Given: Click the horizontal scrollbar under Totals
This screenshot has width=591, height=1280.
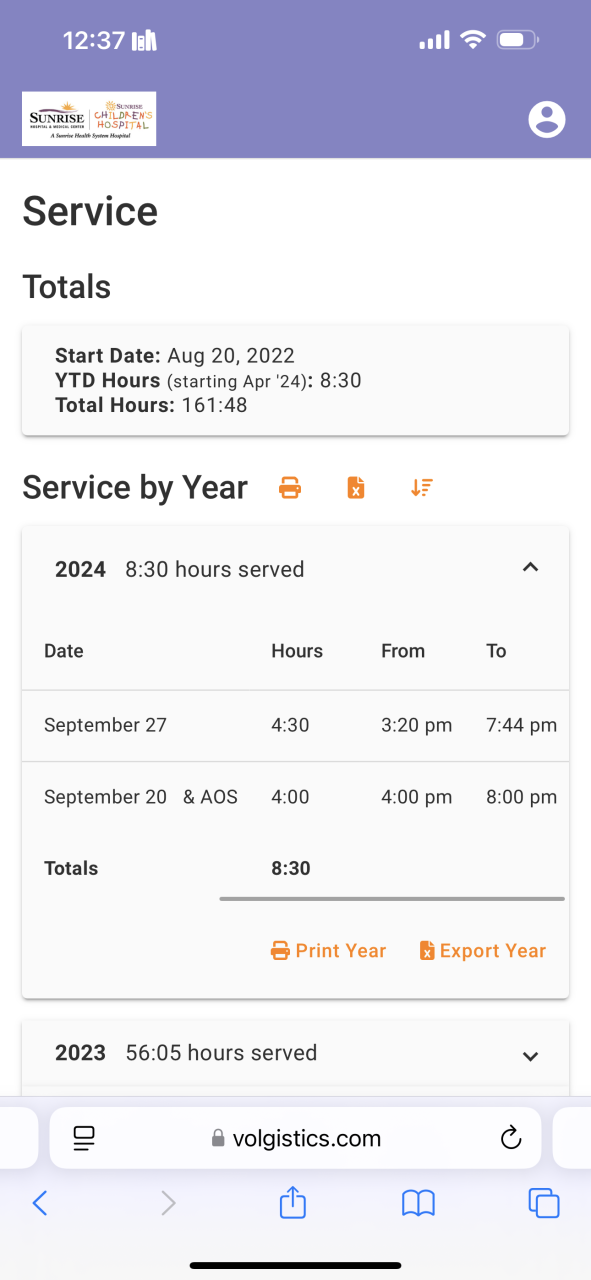Looking at the screenshot, I should coord(392,898).
